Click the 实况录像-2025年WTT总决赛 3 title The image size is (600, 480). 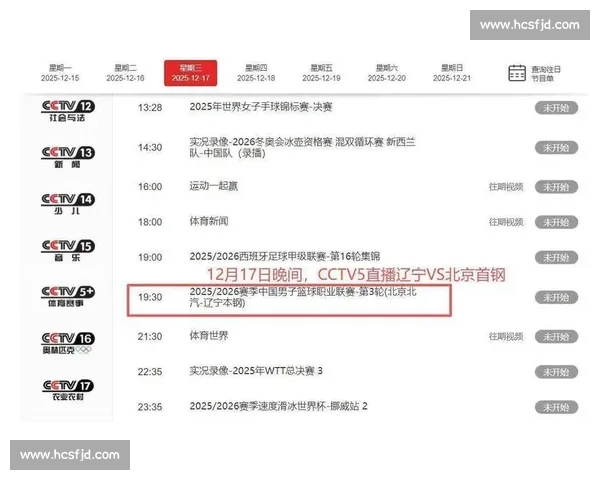(256, 371)
